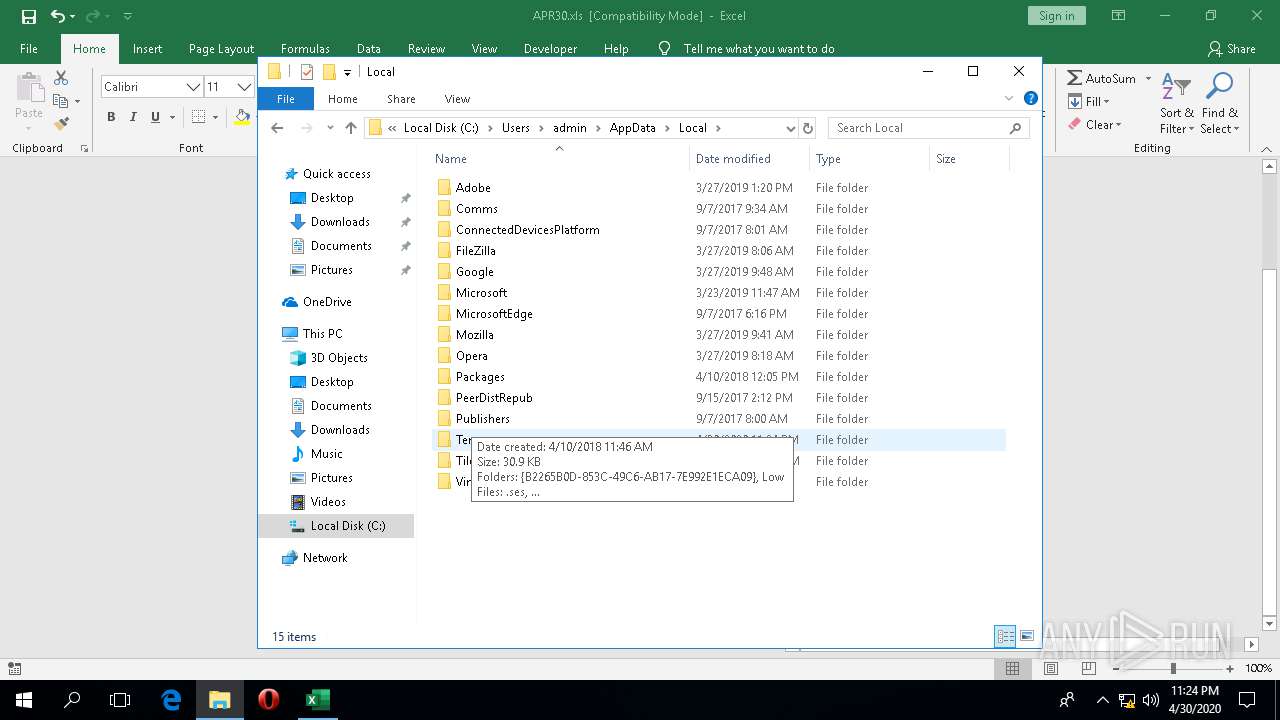
Task: Toggle Italic formatting in Excel
Action: coord(133,117)
